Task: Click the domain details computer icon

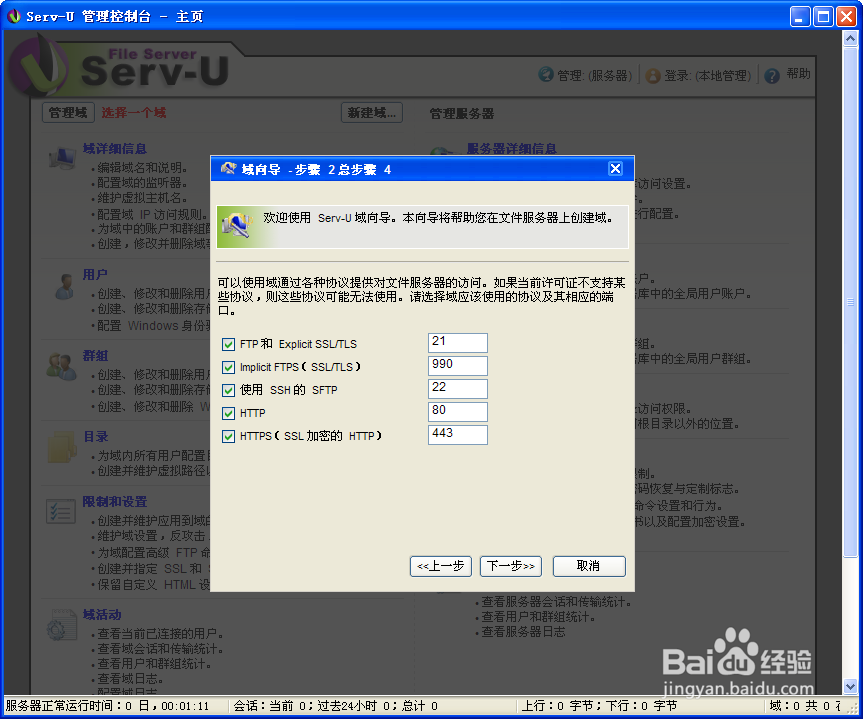Action: coord(62,159)
